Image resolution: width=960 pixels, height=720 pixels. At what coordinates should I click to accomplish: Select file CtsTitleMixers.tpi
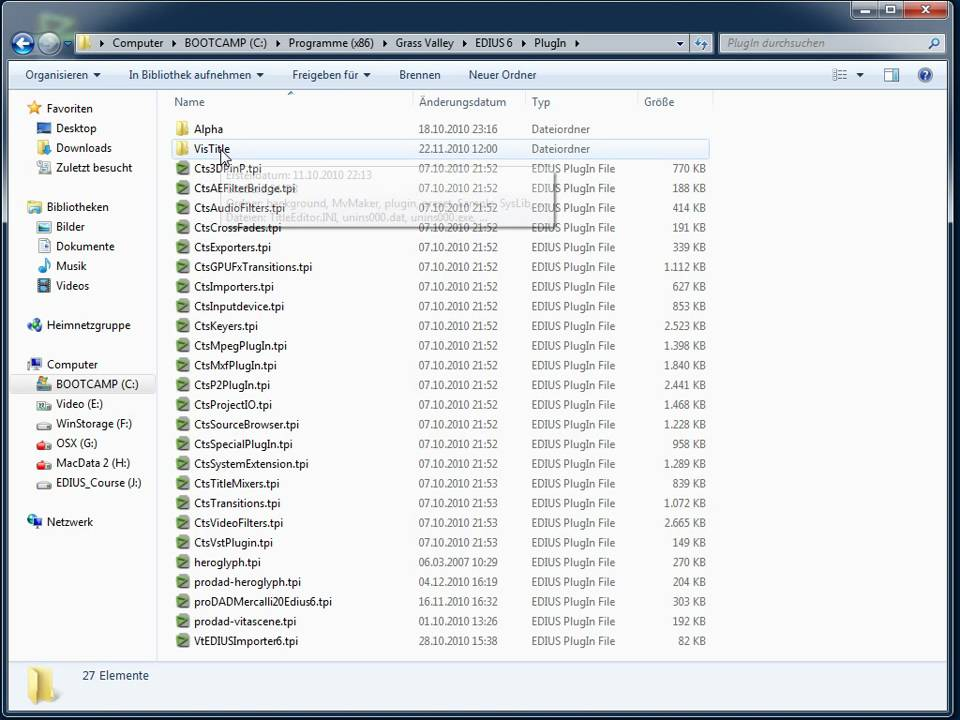click(x=236, y=484)
